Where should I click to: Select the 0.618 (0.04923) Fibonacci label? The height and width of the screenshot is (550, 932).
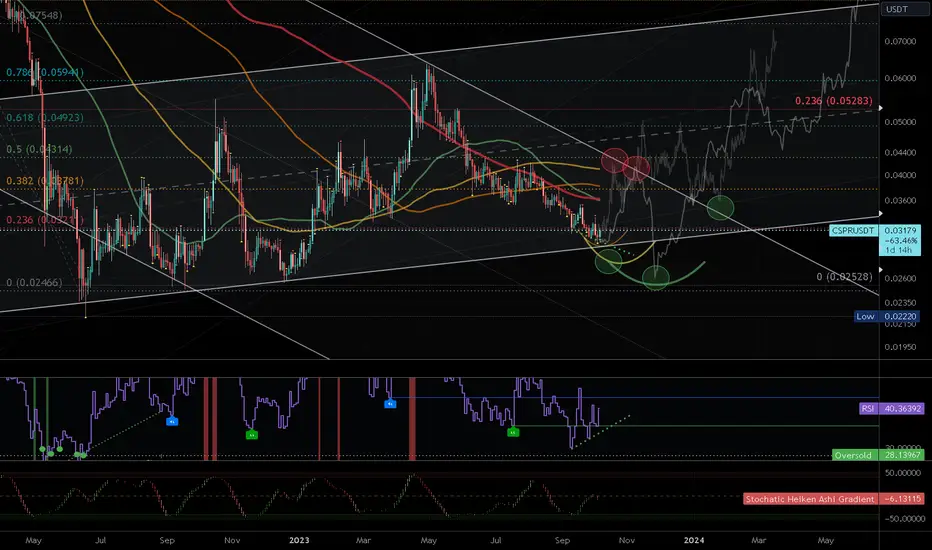point(45,118)
